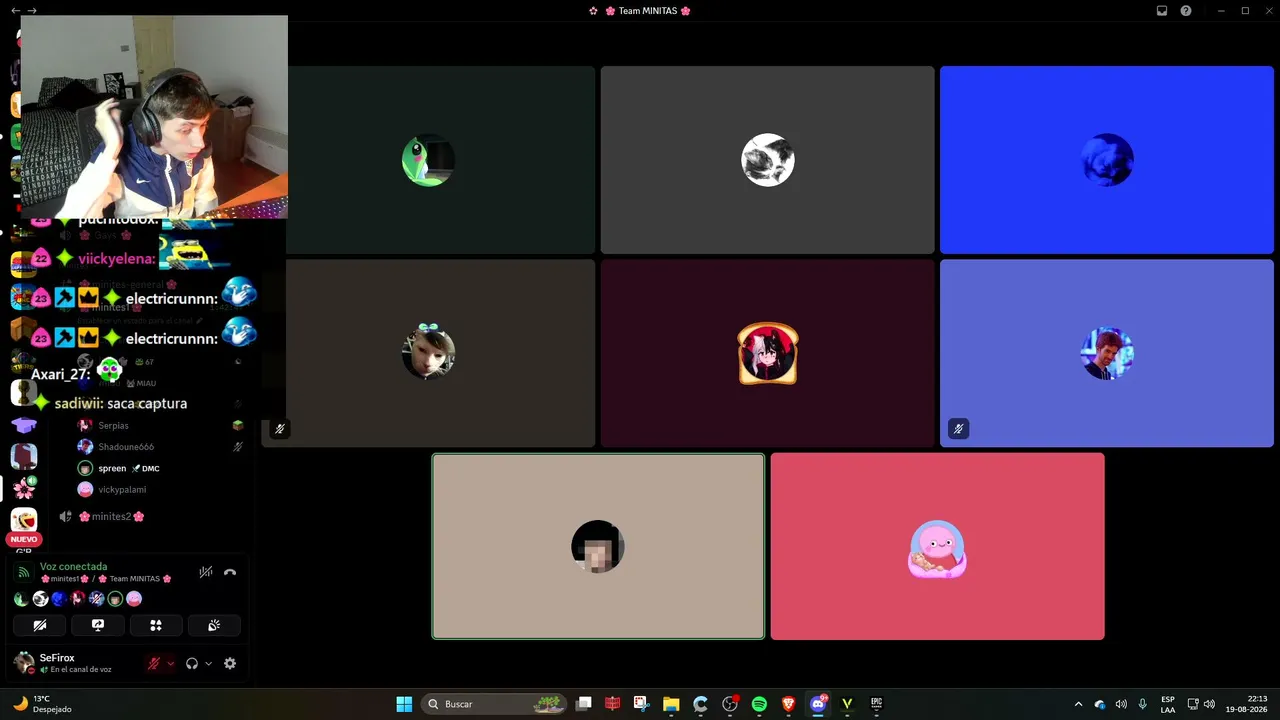1280x720 pixels.
Task: Expand audio output options arrow
Action: [x=208, y=663]
